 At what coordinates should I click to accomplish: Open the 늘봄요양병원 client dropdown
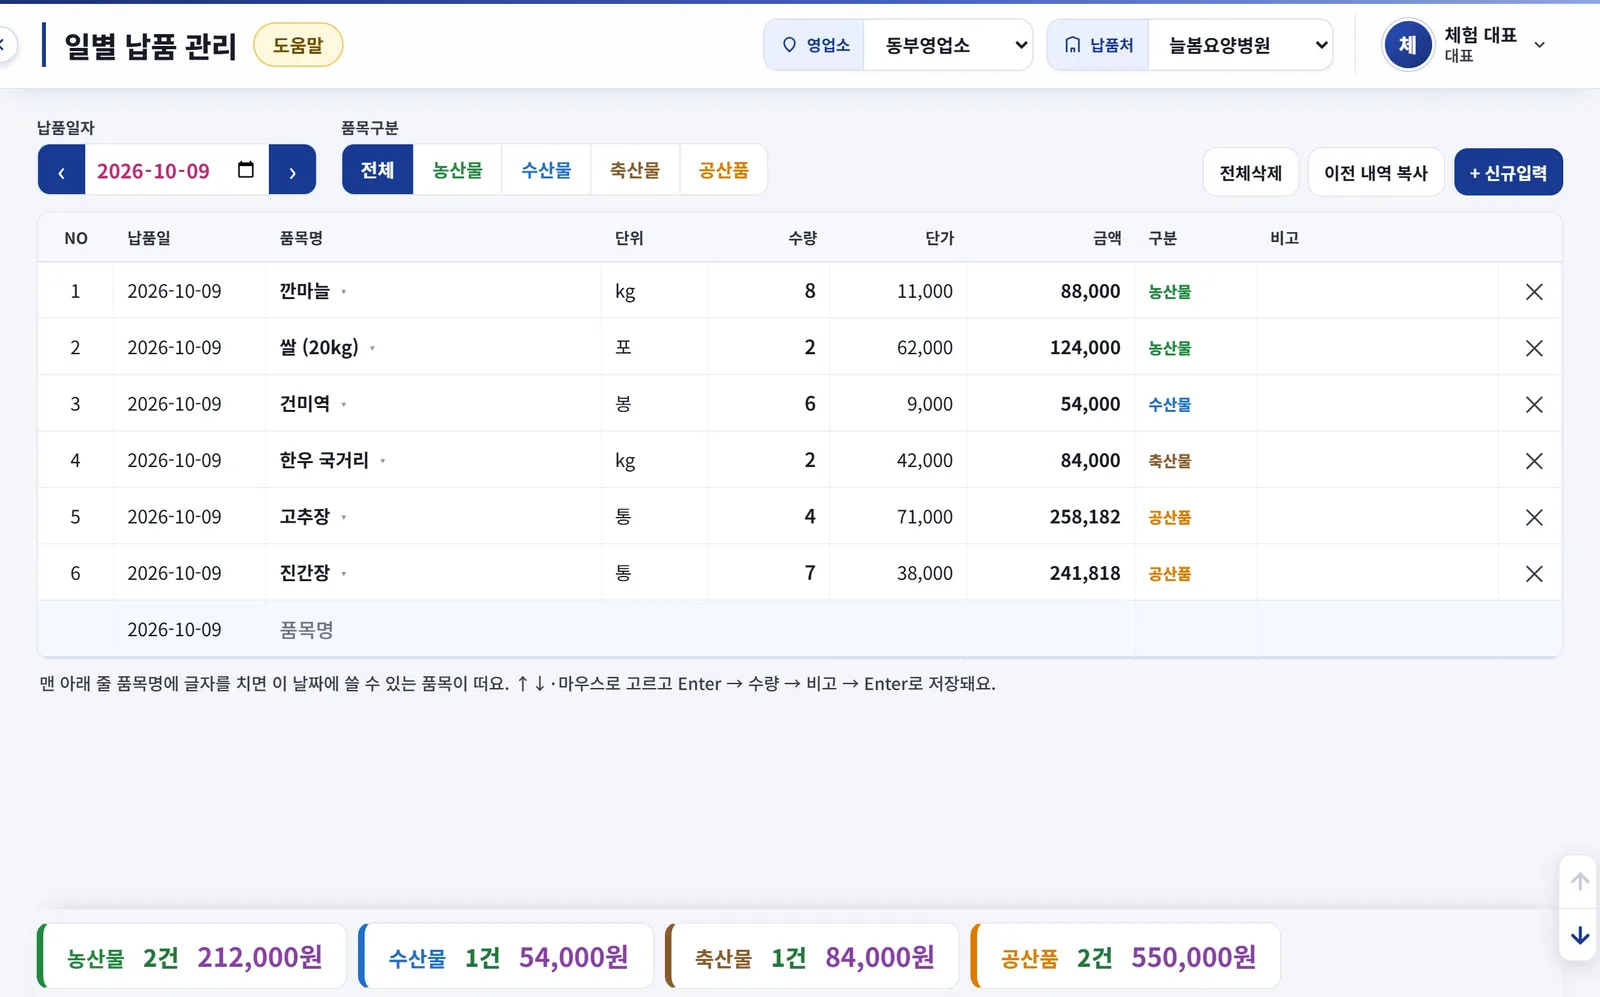click(1240, 45)
